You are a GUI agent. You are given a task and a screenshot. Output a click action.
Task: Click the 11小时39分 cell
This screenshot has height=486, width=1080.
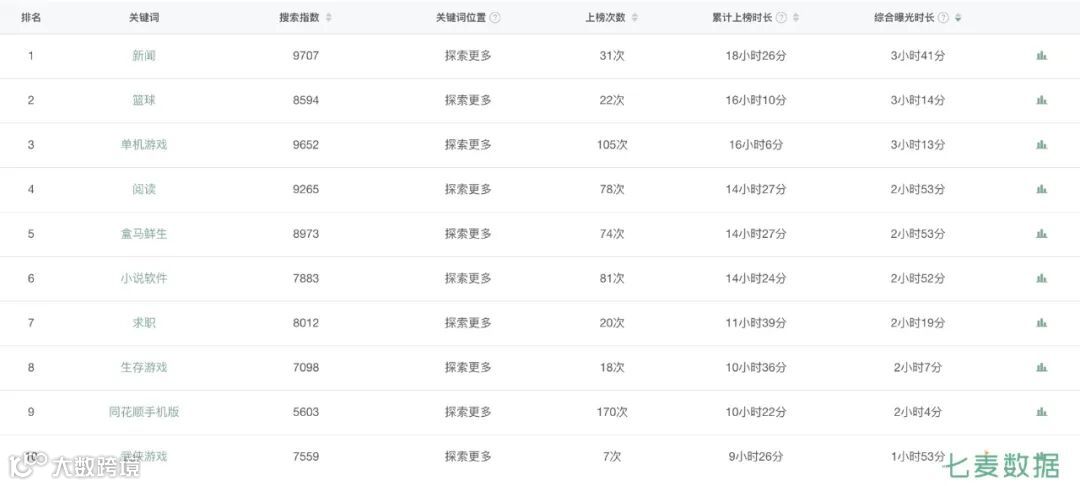tap(756, 323)
